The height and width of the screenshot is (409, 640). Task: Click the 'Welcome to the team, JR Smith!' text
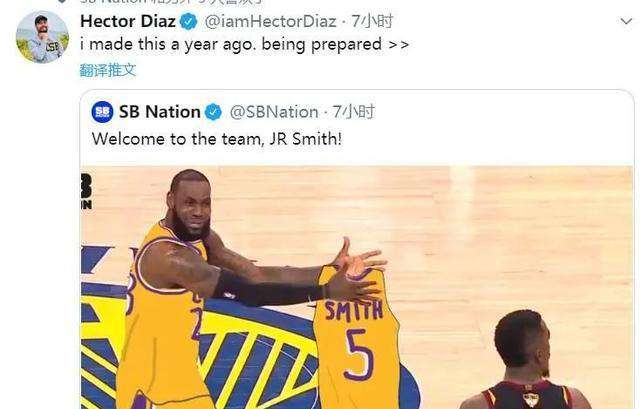click(217, 139)
